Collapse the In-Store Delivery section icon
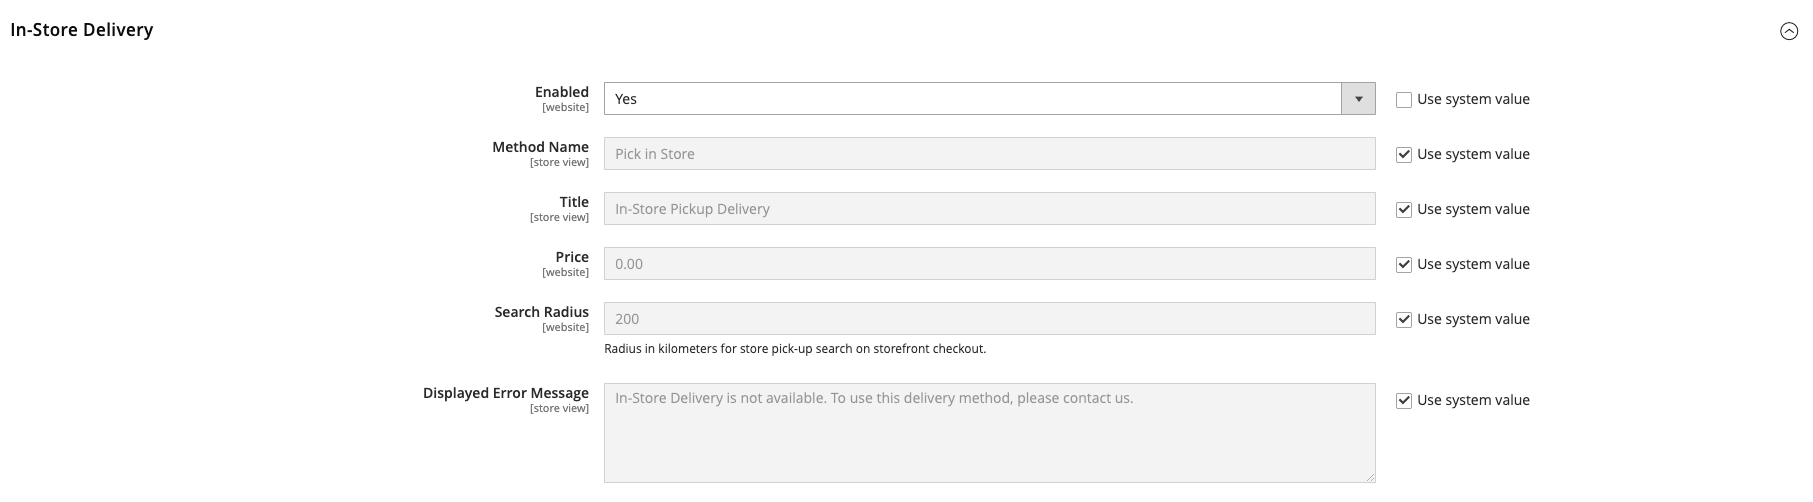The image size is (1813, 502). click(1789, 32)
